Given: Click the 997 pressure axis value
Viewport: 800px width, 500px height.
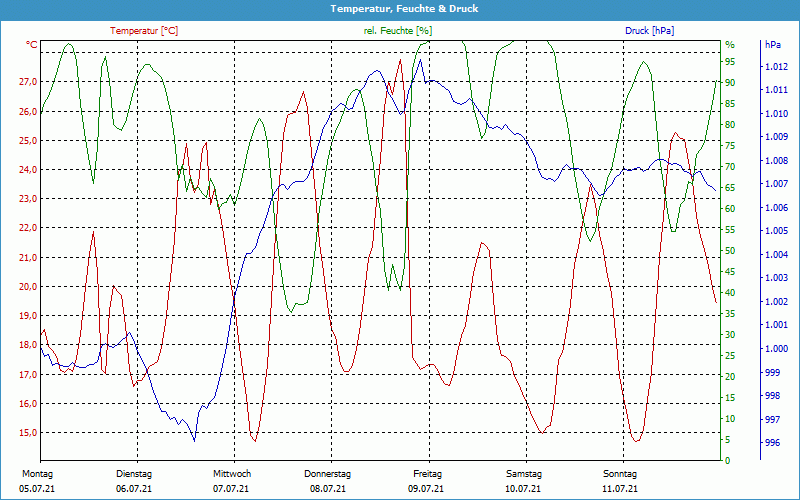Looking at the screenshot, I should pyautogui.click(x=772, y=419).
